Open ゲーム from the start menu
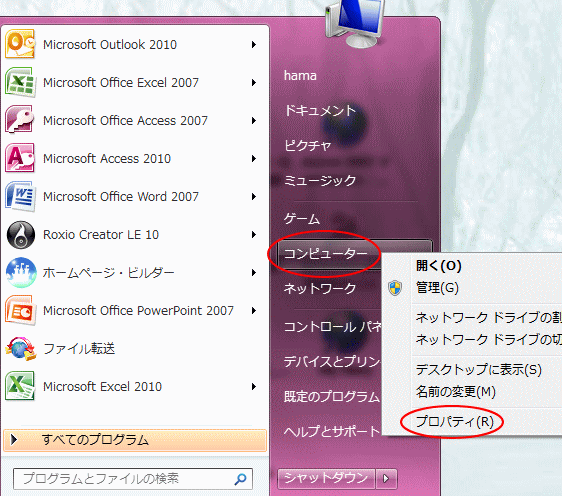Screen dimensions: 562x496 (301, 219)
